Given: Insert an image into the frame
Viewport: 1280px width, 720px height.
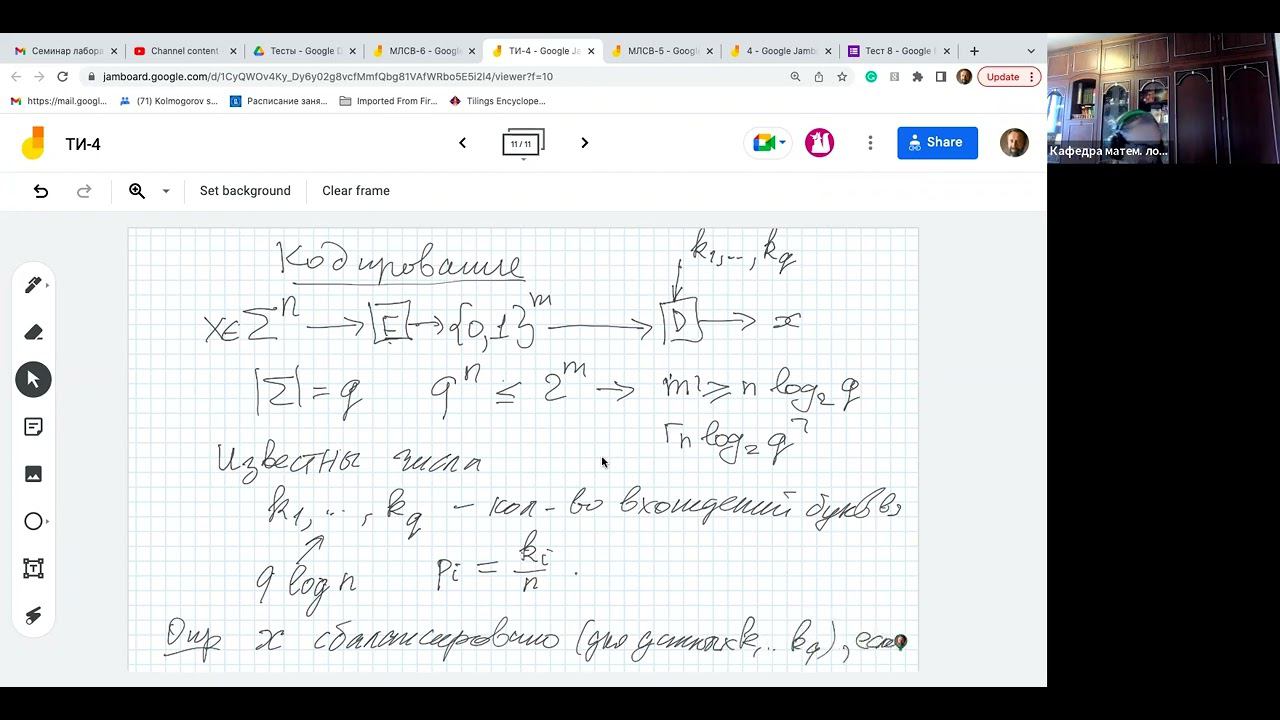Looking at the screenshot, I should pos(33,474).
